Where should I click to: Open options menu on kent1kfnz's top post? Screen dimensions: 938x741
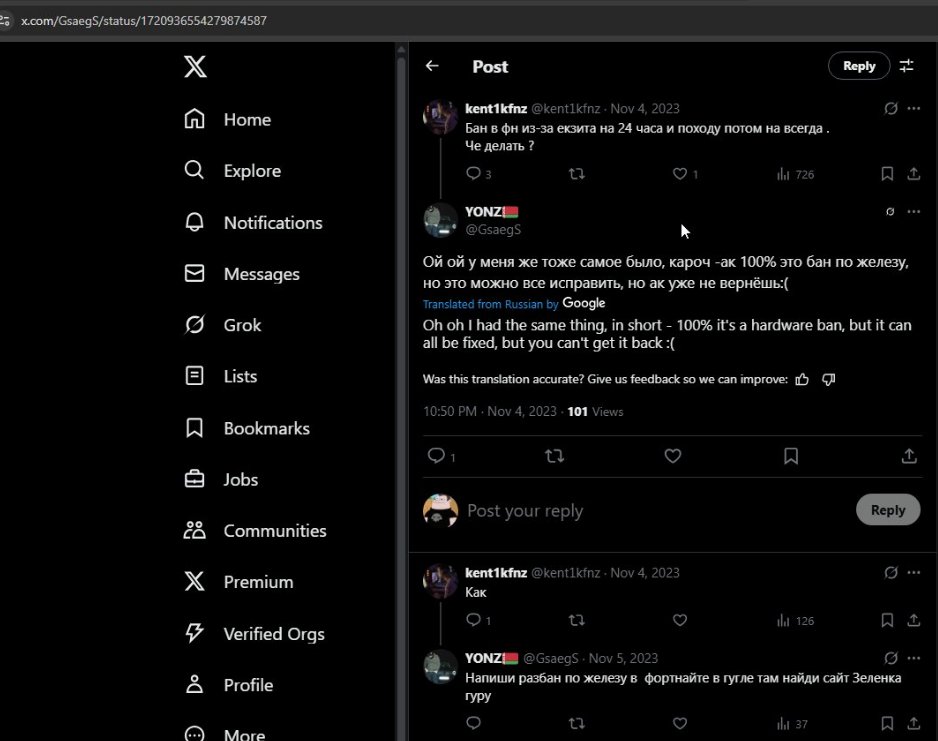click(x=913, y=108)
